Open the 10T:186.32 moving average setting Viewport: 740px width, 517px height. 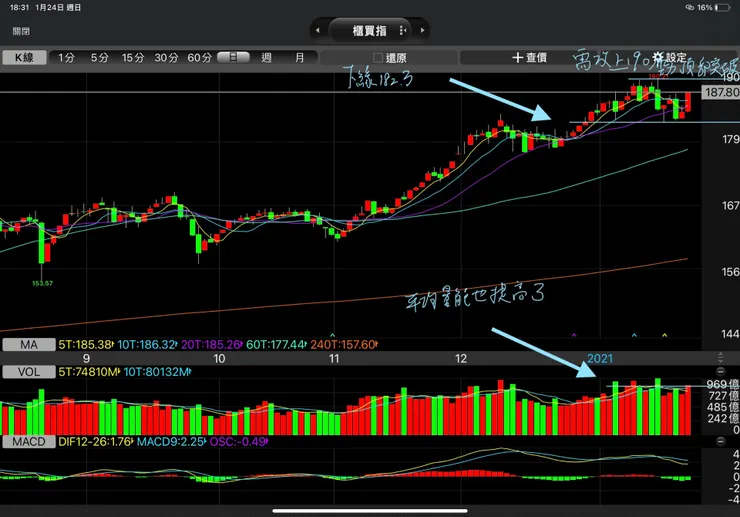coord(148,345)
